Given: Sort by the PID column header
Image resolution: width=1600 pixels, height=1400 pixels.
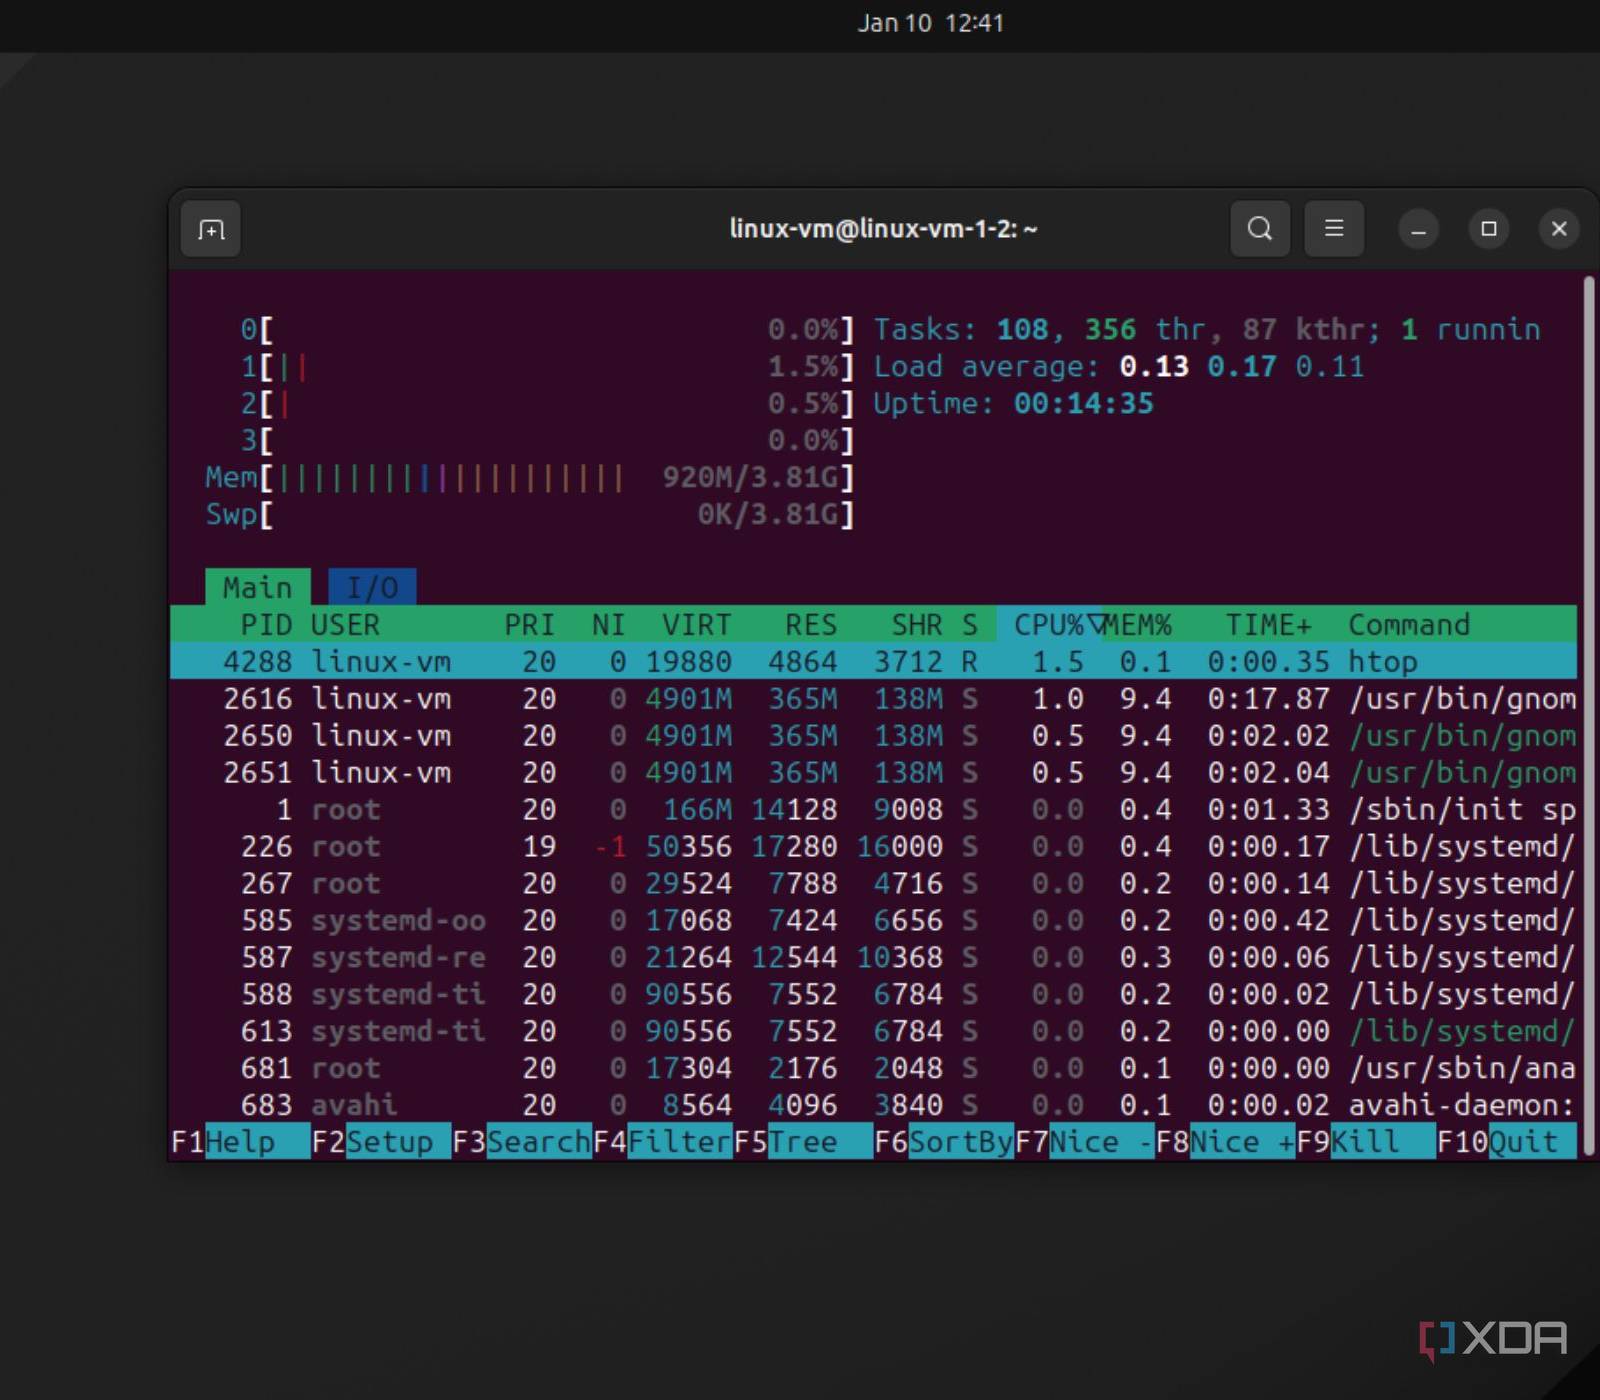Looking at the screenshot, I should pyautogui.click(x=265, y=625).
